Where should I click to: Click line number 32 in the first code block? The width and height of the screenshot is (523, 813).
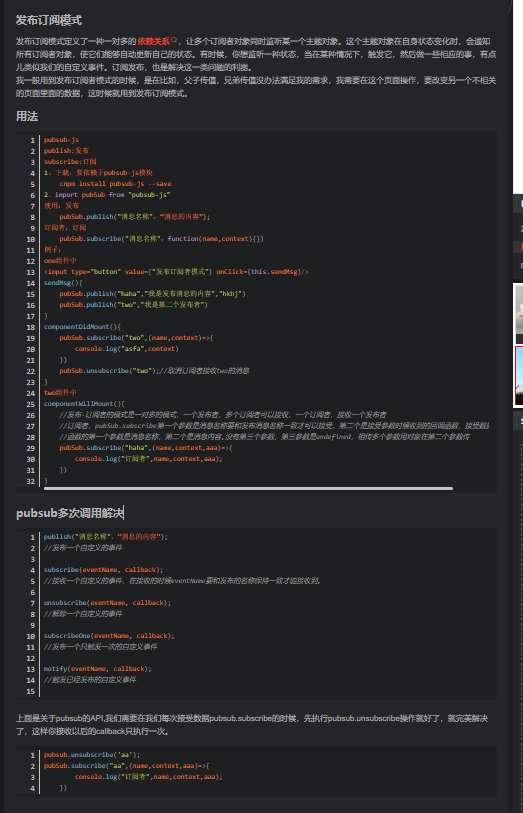[31, 482]
